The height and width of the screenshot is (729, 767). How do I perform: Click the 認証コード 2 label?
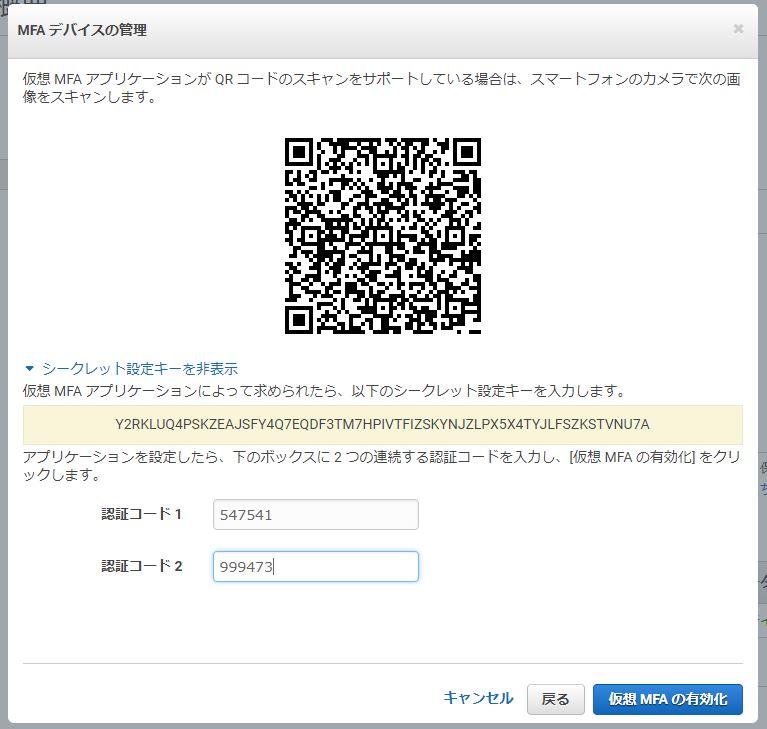[141, 567]
